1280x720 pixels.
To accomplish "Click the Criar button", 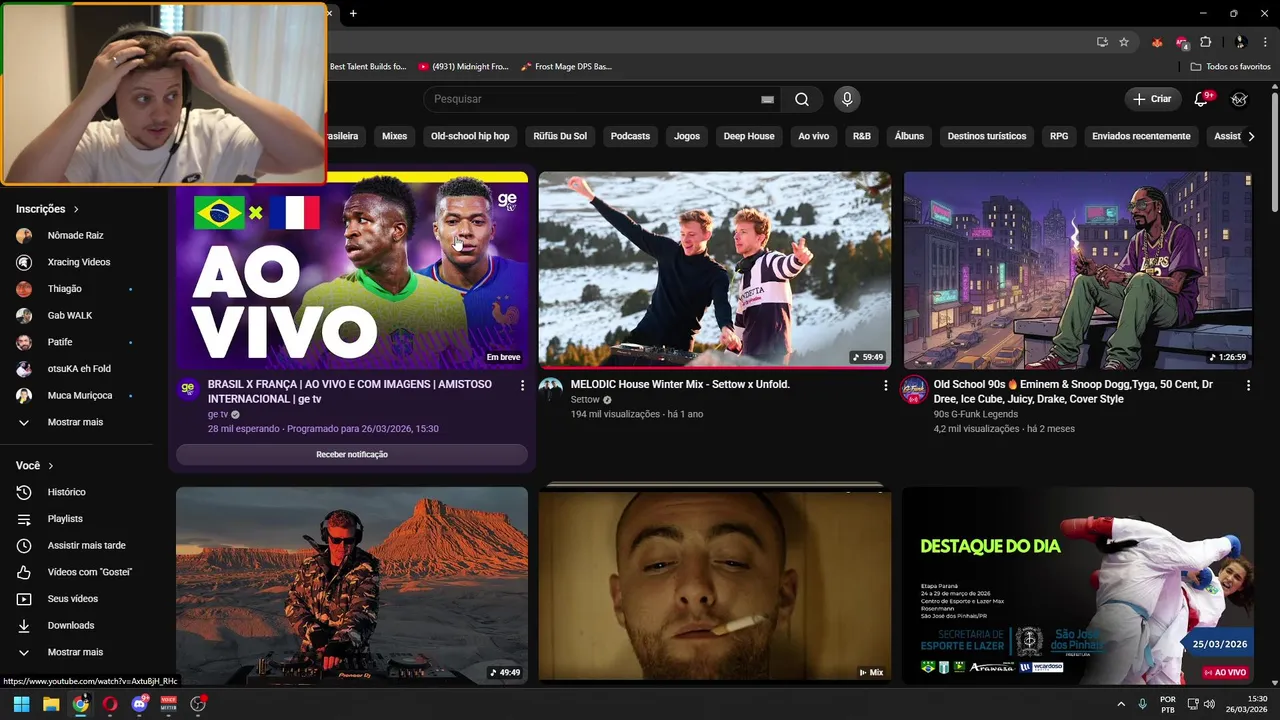I will [1151, 99].
